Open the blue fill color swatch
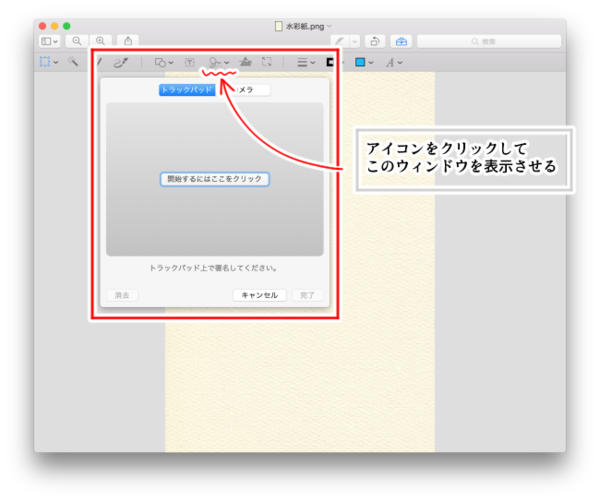600x501 pixels. click(362, 62)
